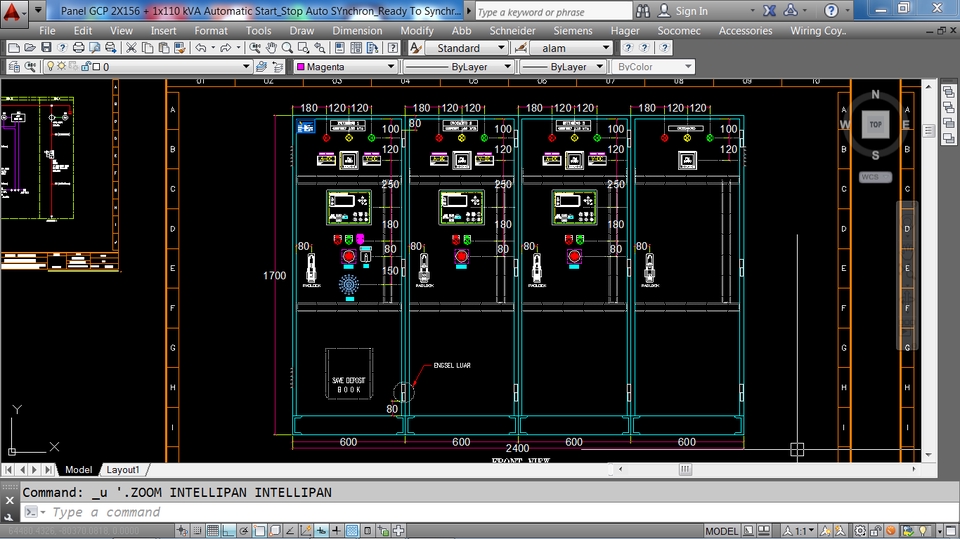Expand the layer dropdown showing 0
Screen dimensions: 960x539
pos(246,67)
